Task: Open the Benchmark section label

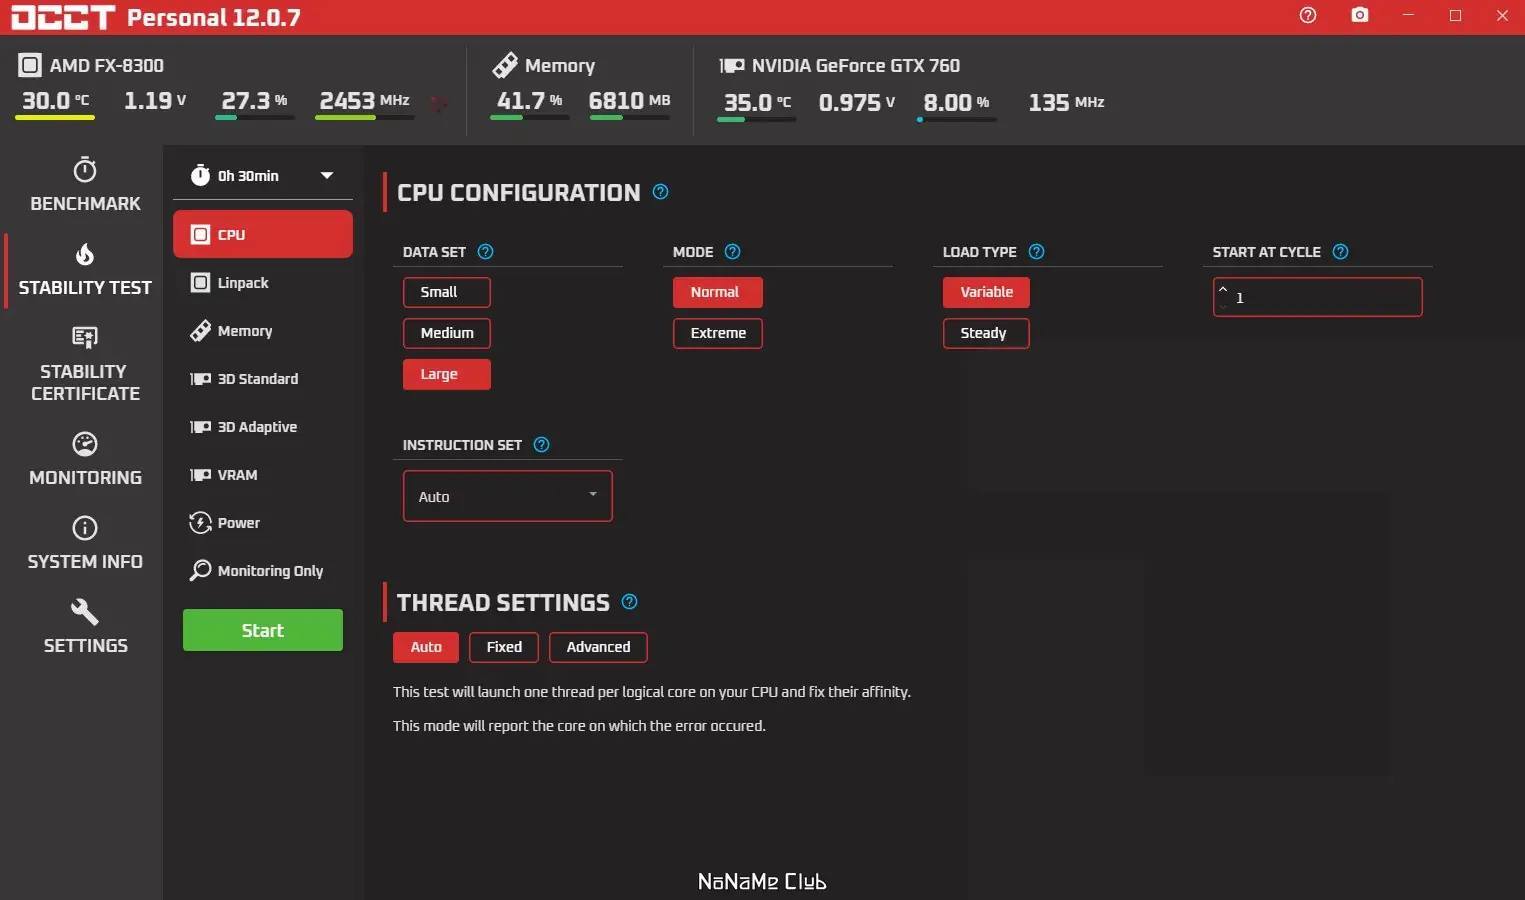Action: point(85,203)
